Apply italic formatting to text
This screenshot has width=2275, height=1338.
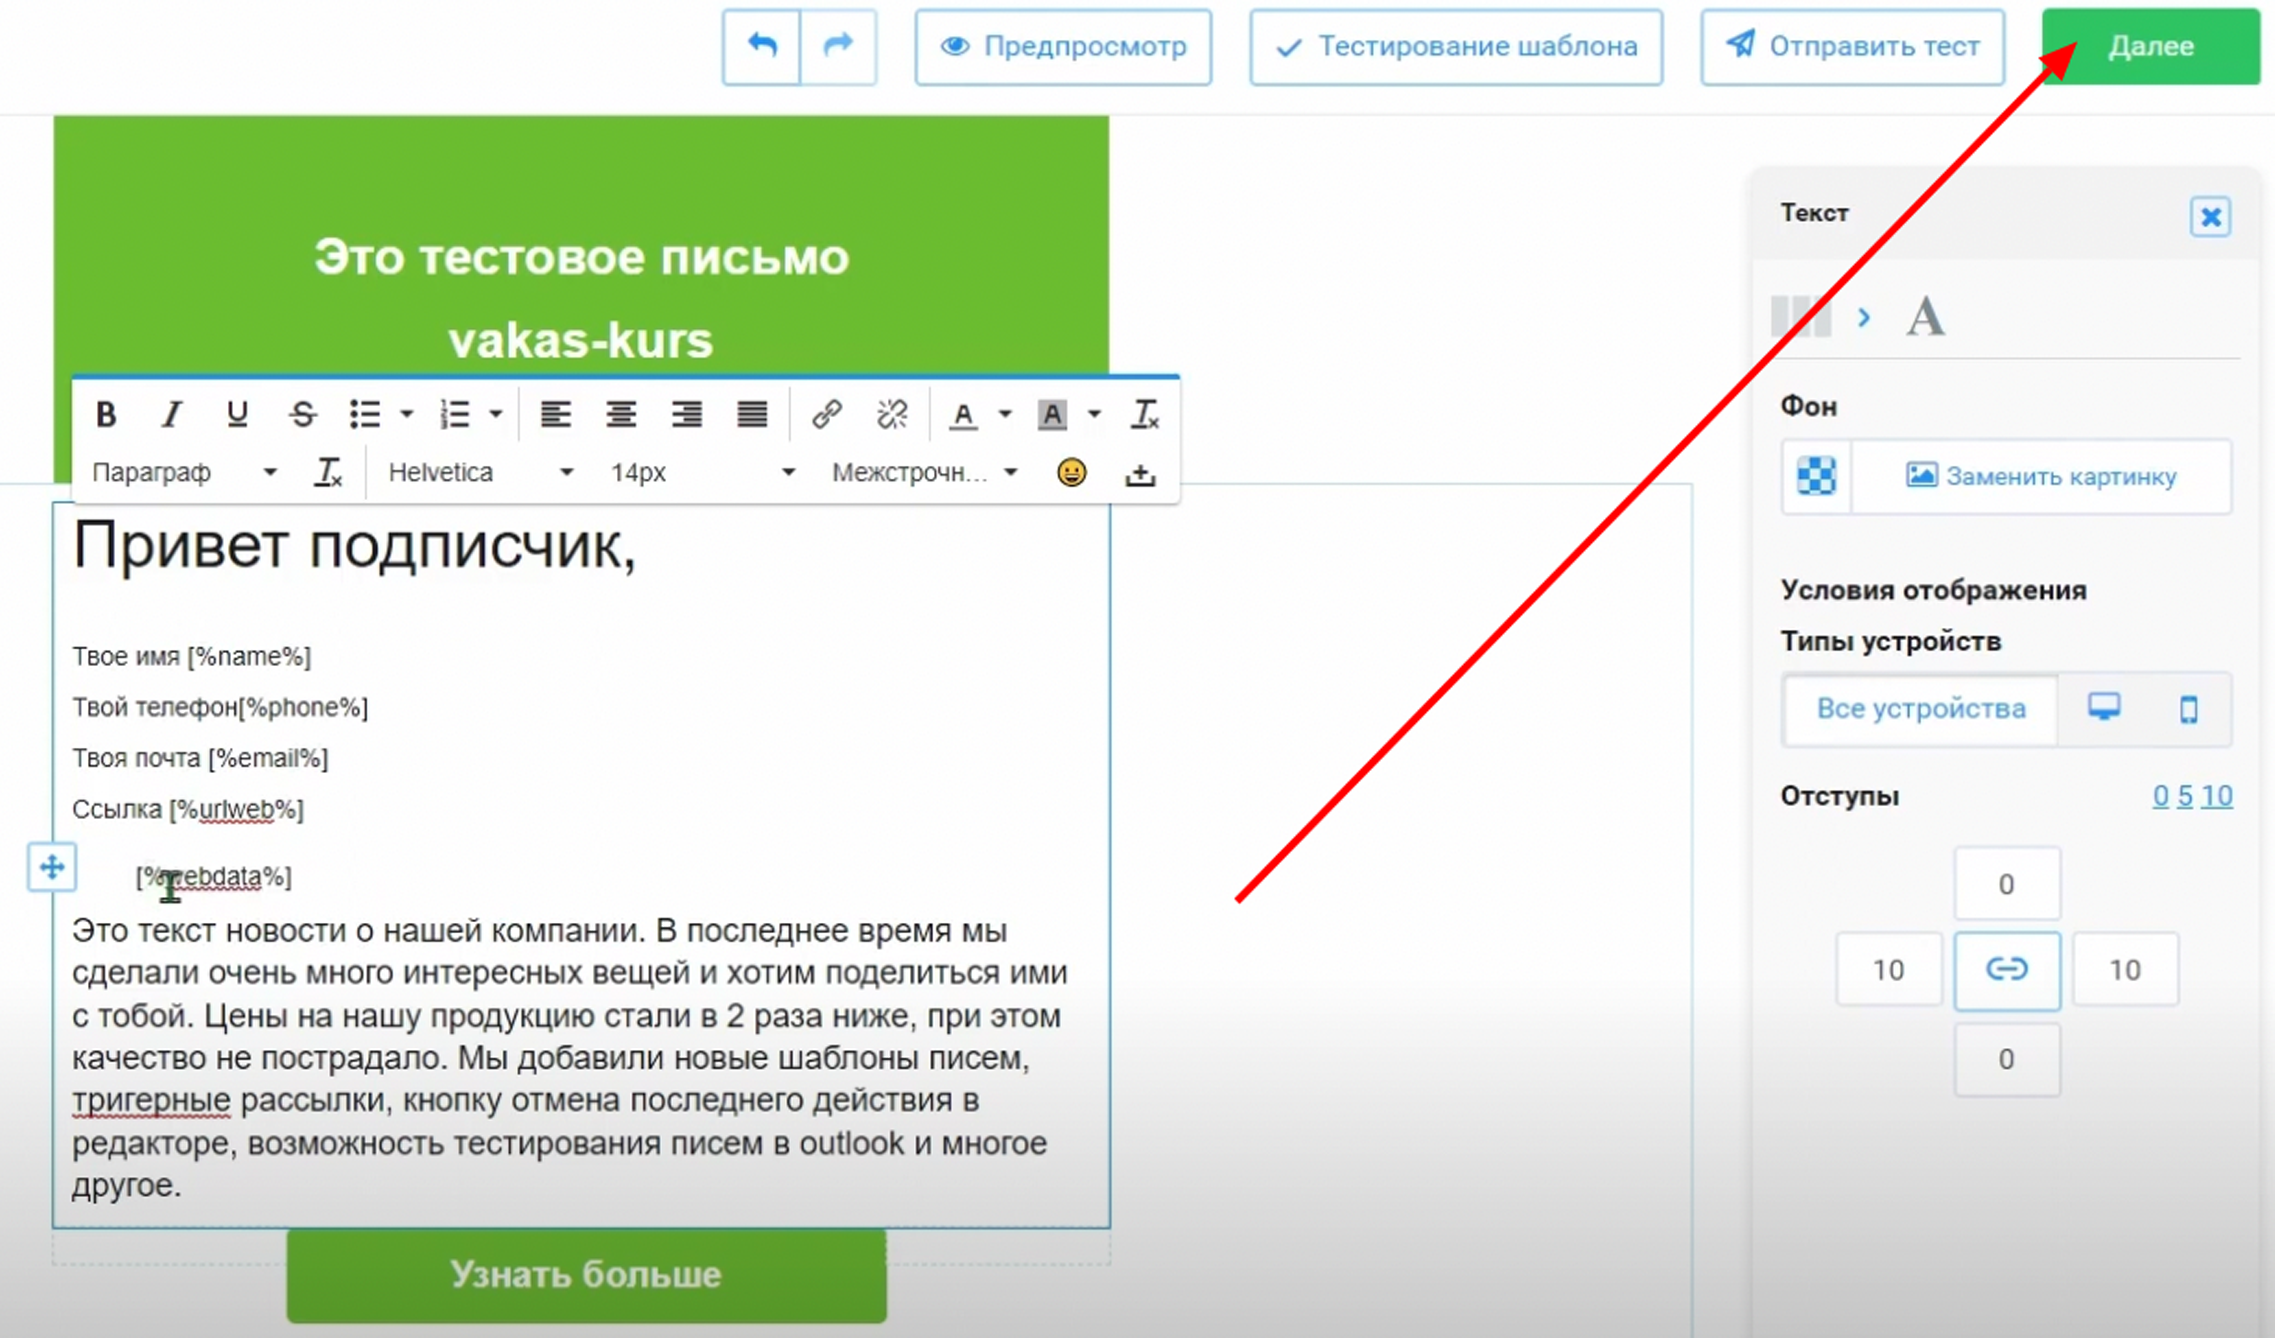coord(171,414)
